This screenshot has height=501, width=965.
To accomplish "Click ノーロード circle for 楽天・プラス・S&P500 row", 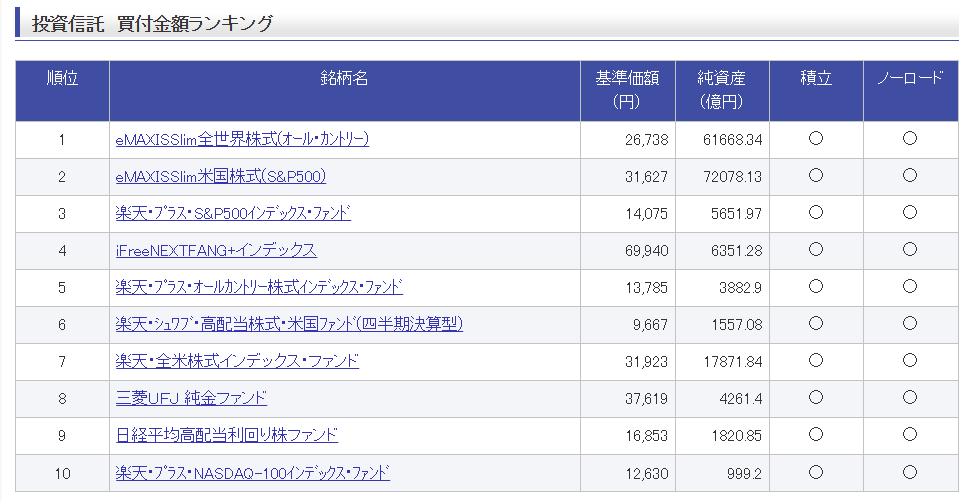I will click(x=910, y=212).
